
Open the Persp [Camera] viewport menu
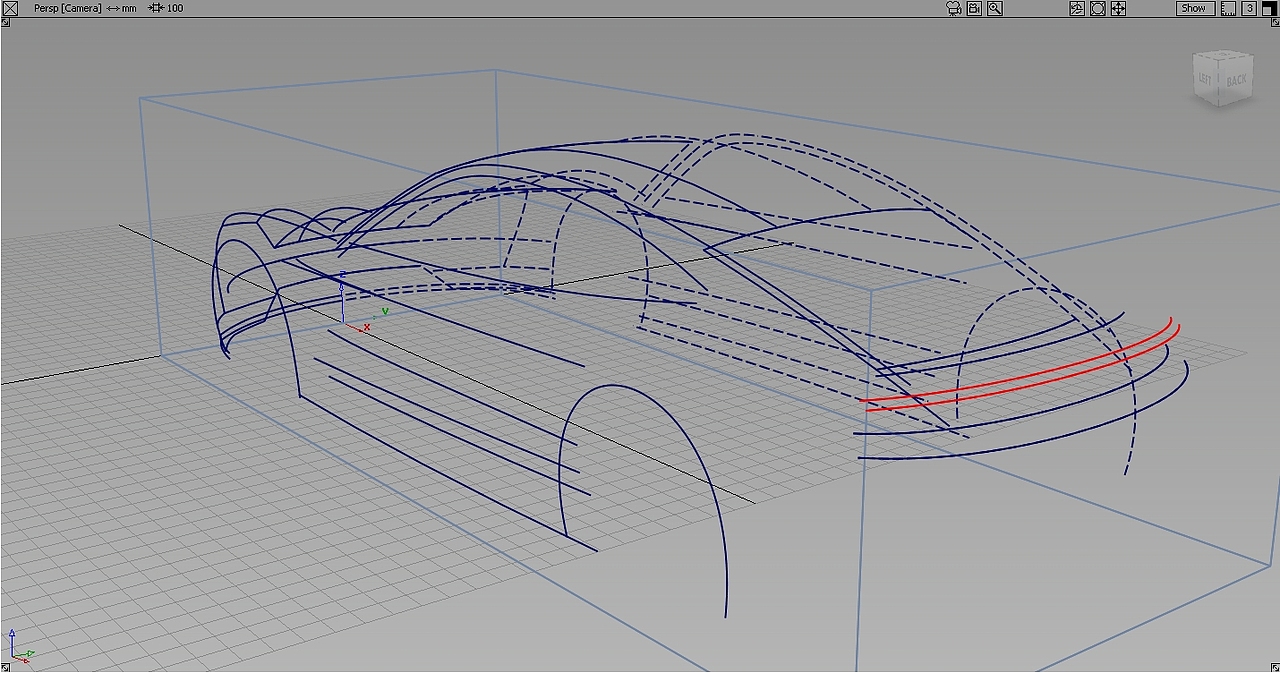pos(66,8)
